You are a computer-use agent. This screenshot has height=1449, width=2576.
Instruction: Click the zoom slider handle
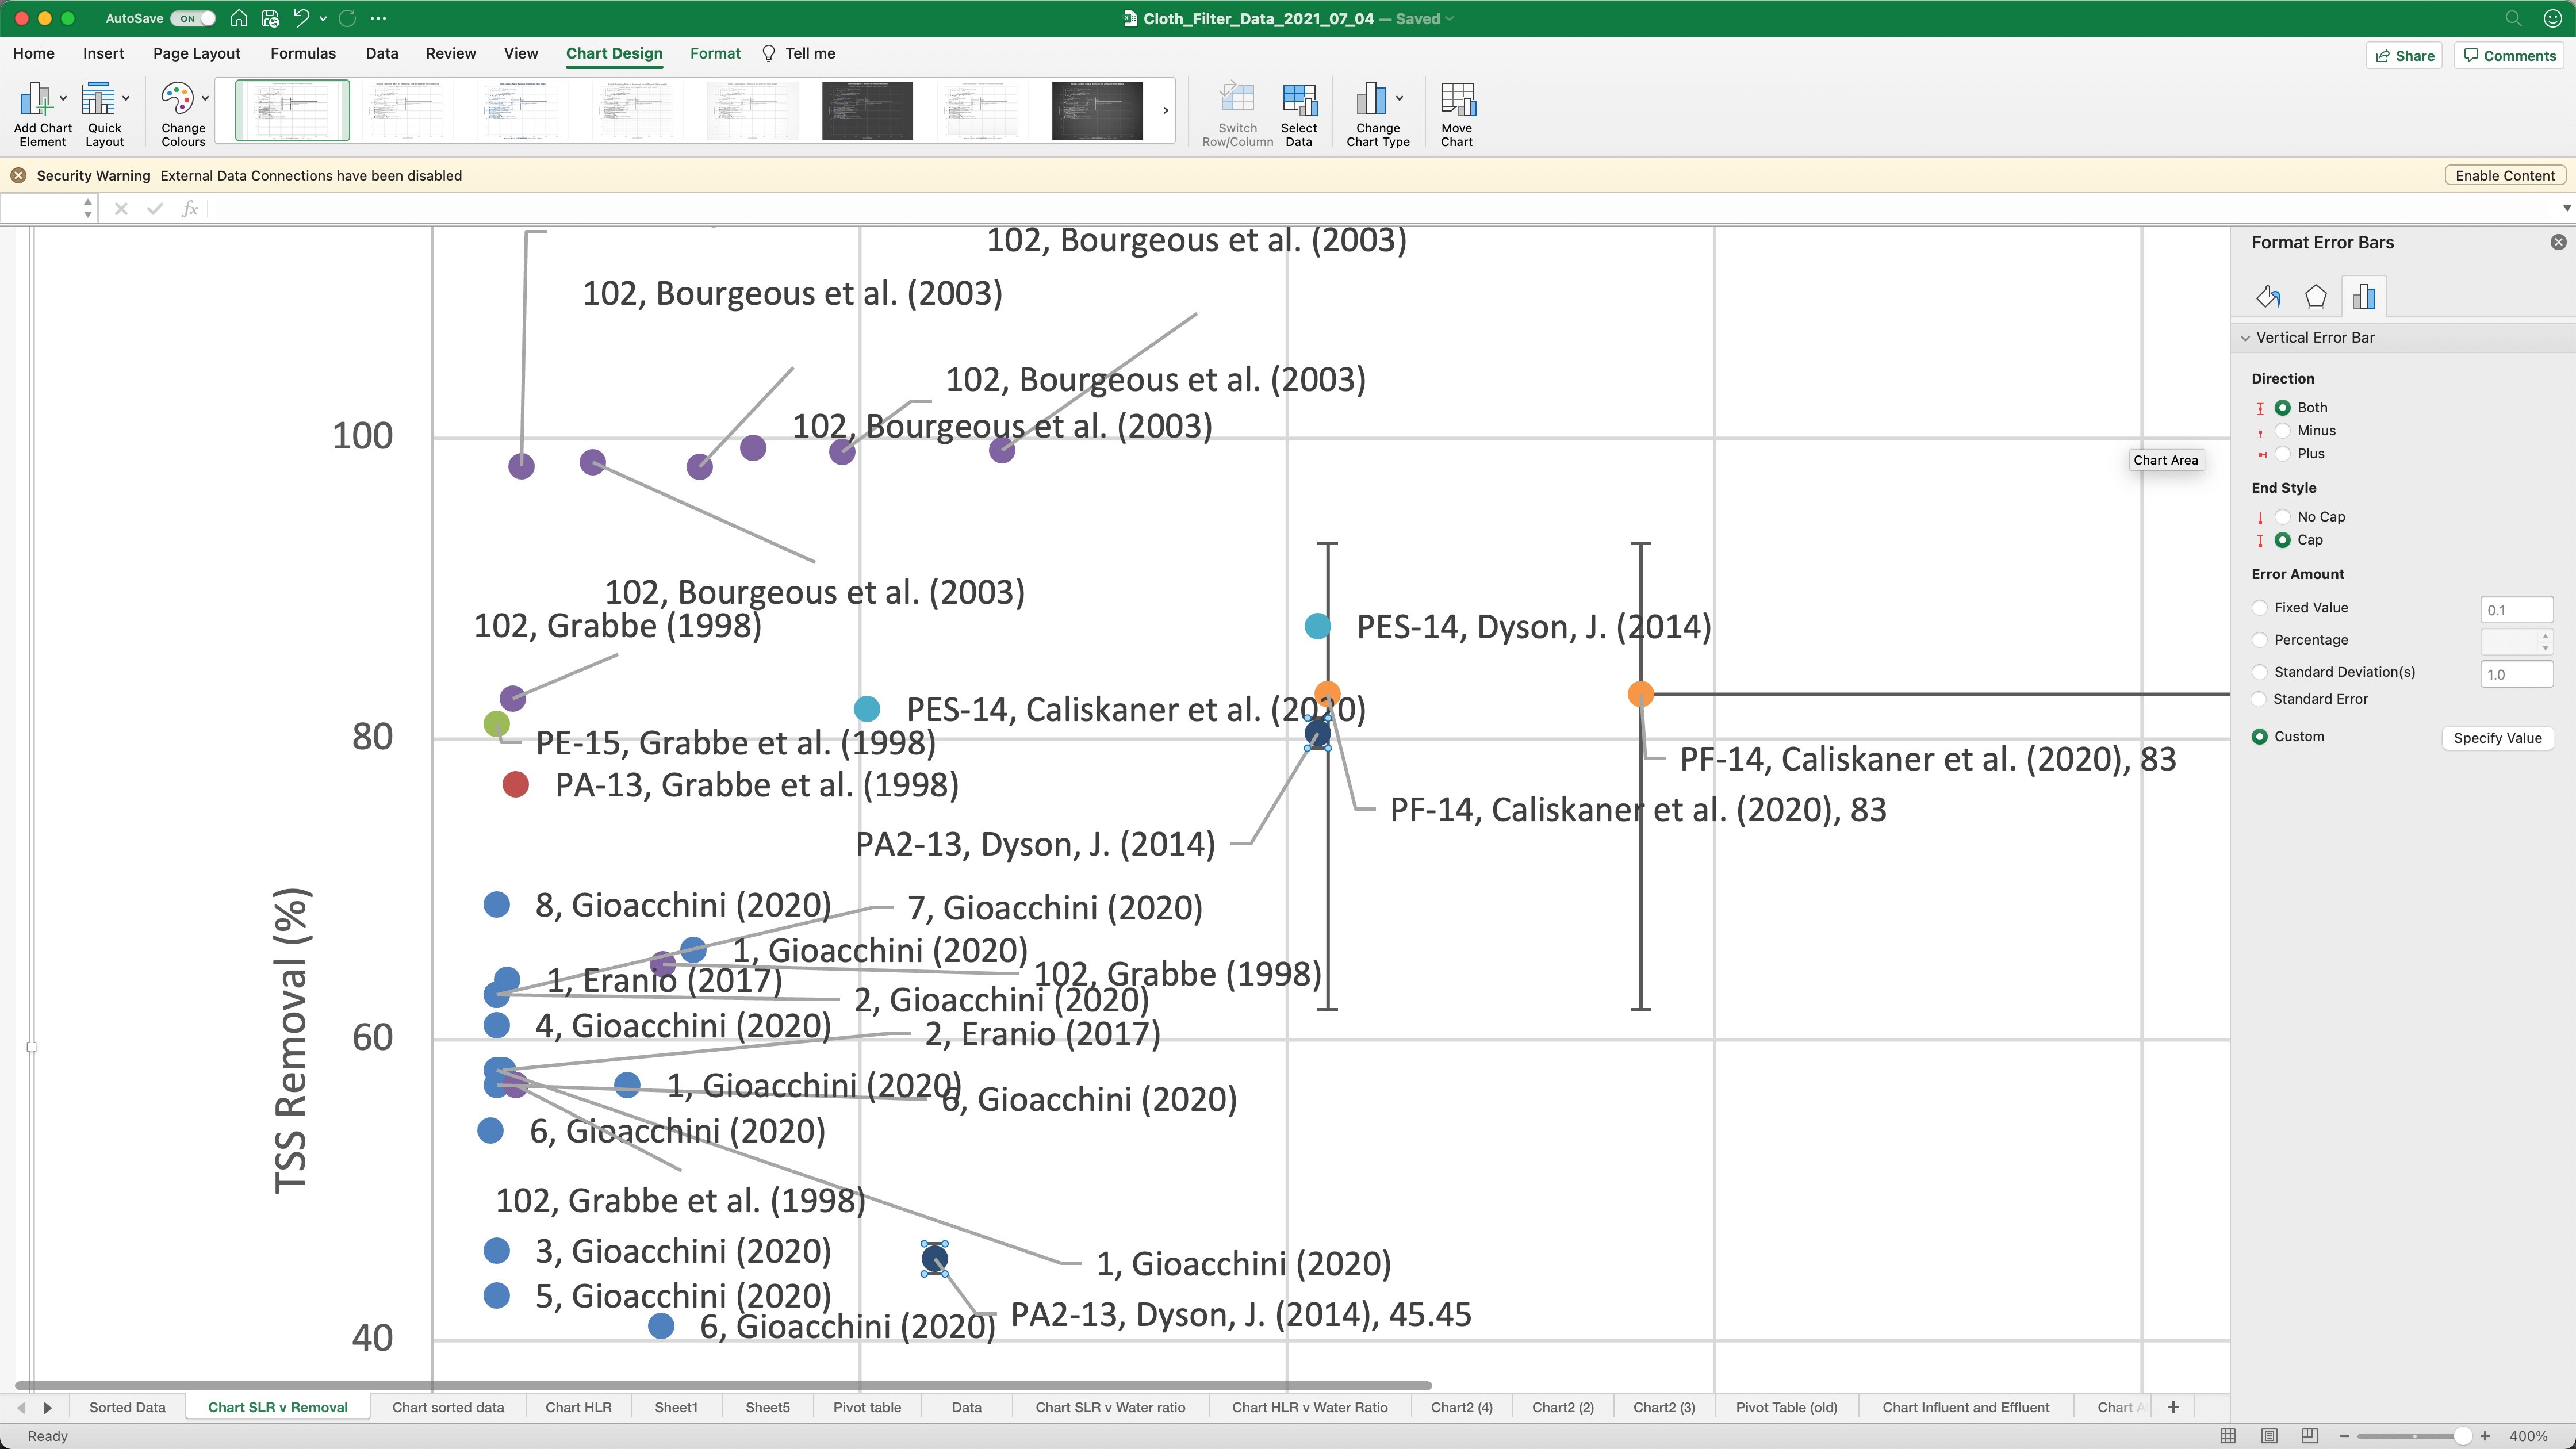click(x=2463, y=1435)
